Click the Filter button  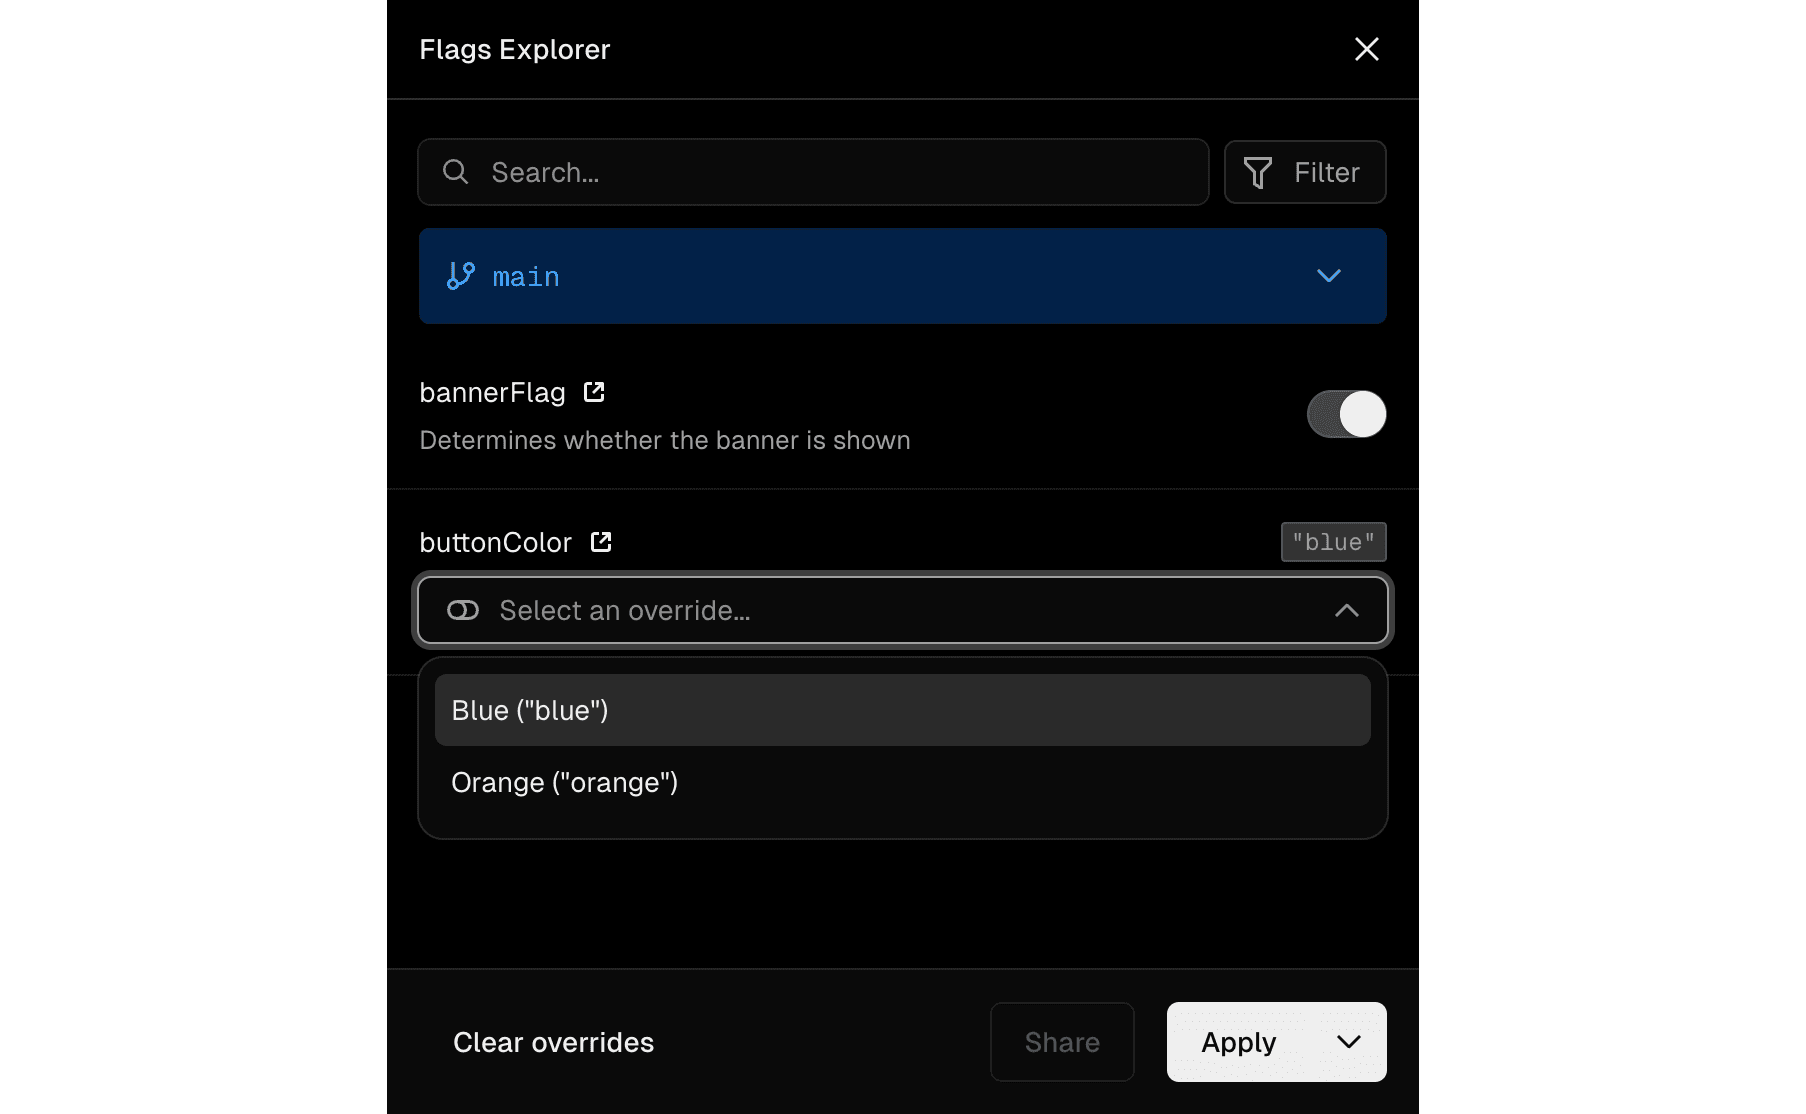coord(1304,172)
